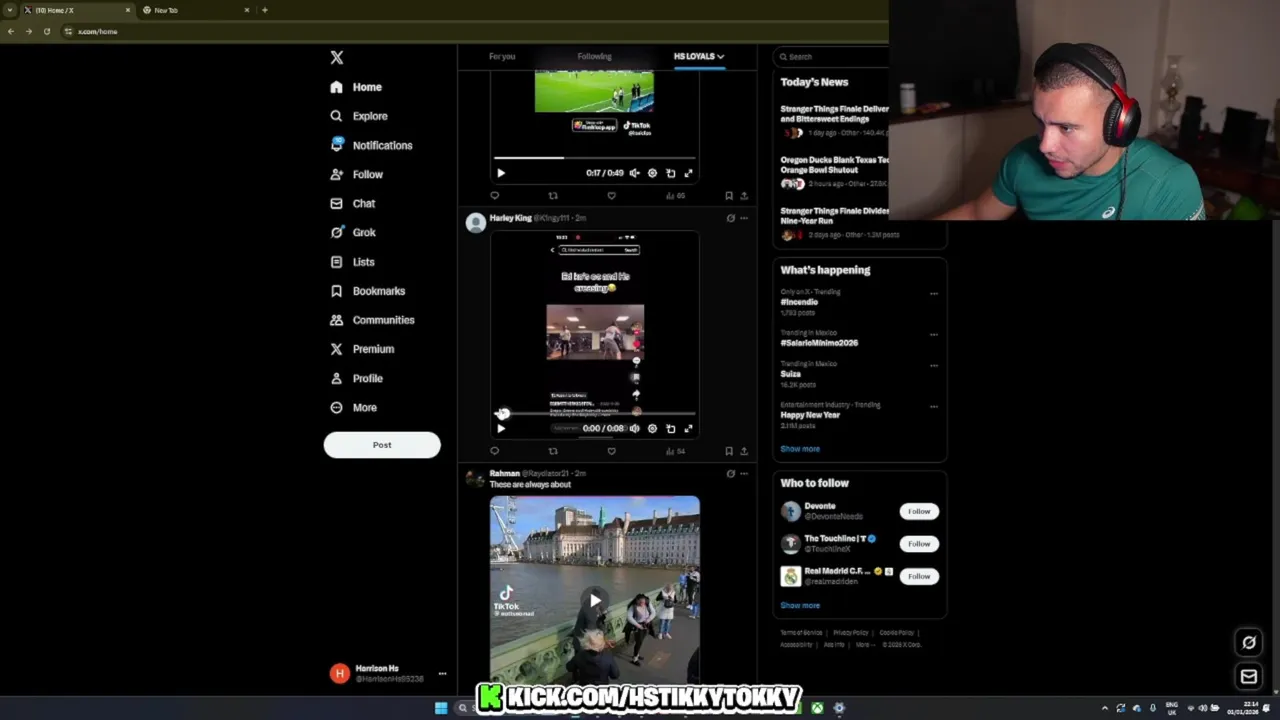The image size is (1280, 720).
Task: Play Rahman's Westminster bridge video
Action: 595,600
